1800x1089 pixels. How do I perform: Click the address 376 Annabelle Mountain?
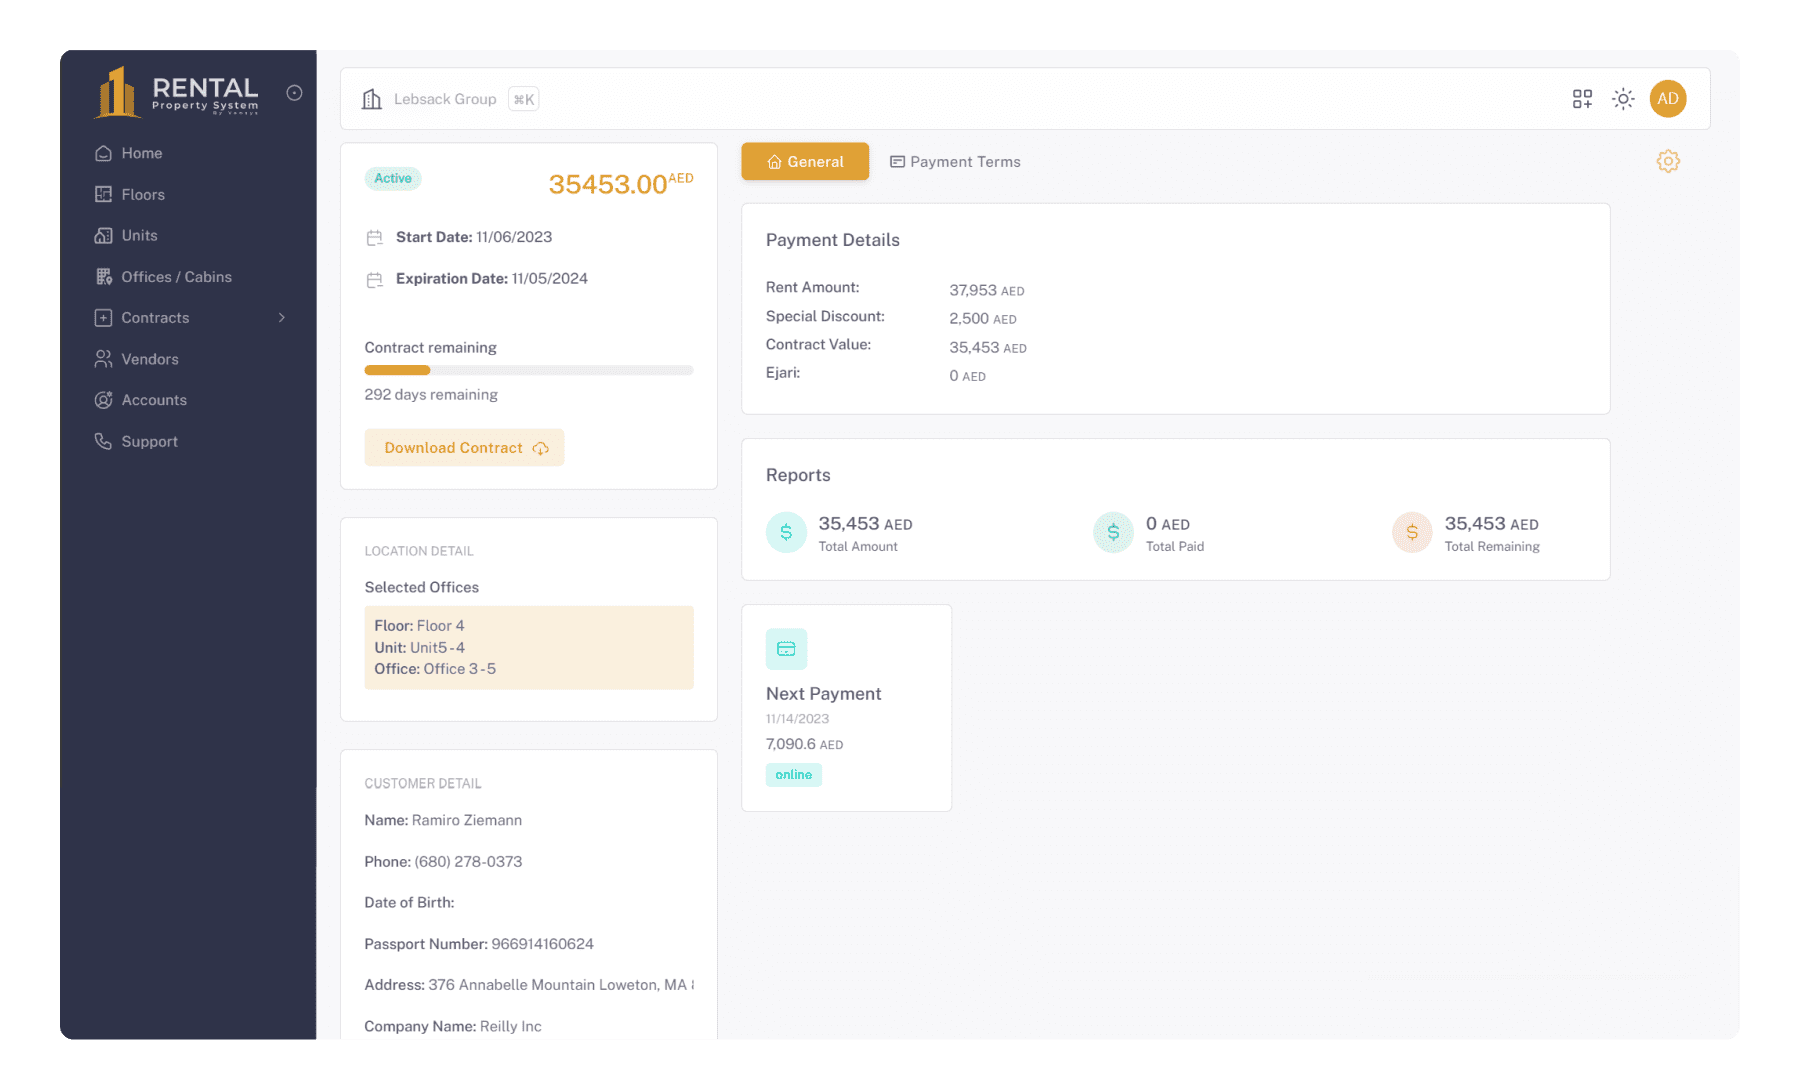(x=561, y=985)
